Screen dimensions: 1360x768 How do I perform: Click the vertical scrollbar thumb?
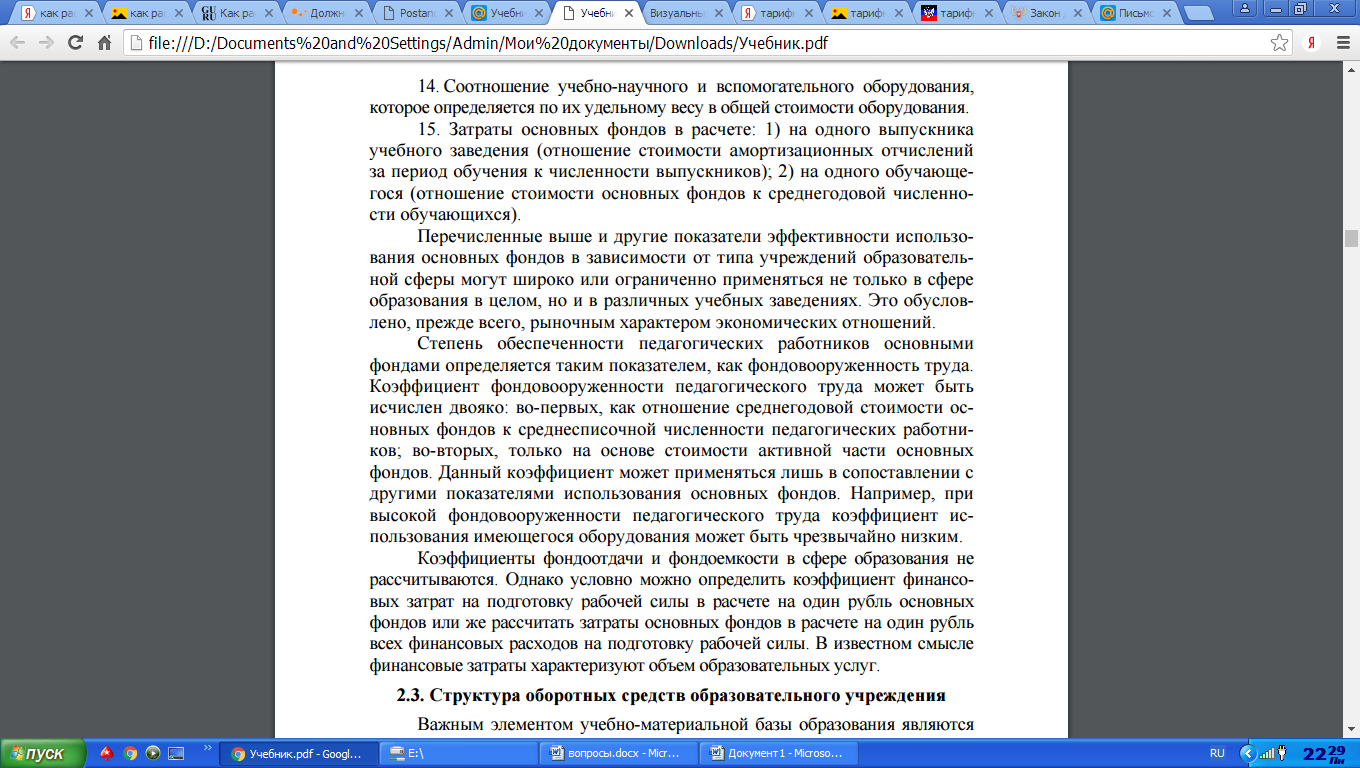click(x=1351, y=238)
